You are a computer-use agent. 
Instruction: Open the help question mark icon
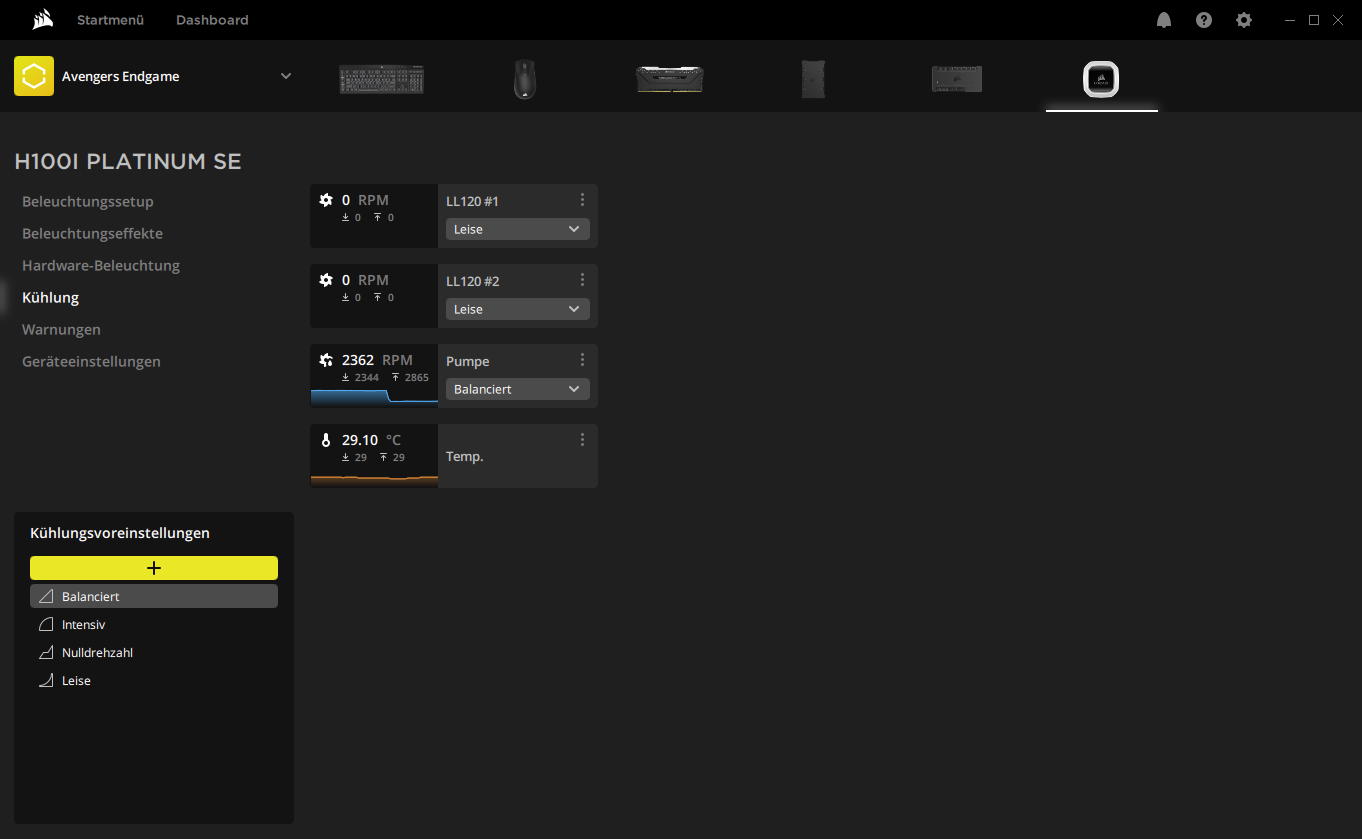coord(1204,20)
